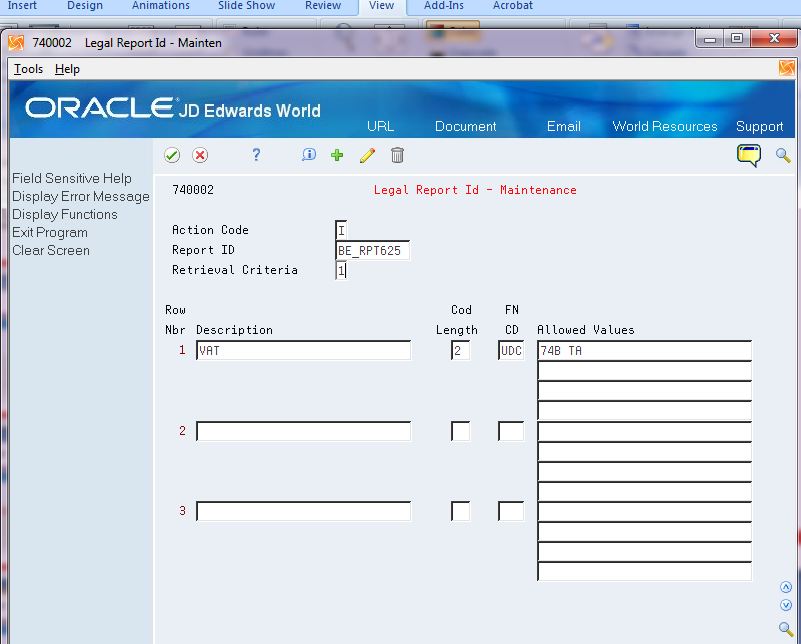The width and height of the screenshot is (801, 644).
Task: Click Display Functions in sidebar
Action: pyautogui.click(x=65, y=214)
